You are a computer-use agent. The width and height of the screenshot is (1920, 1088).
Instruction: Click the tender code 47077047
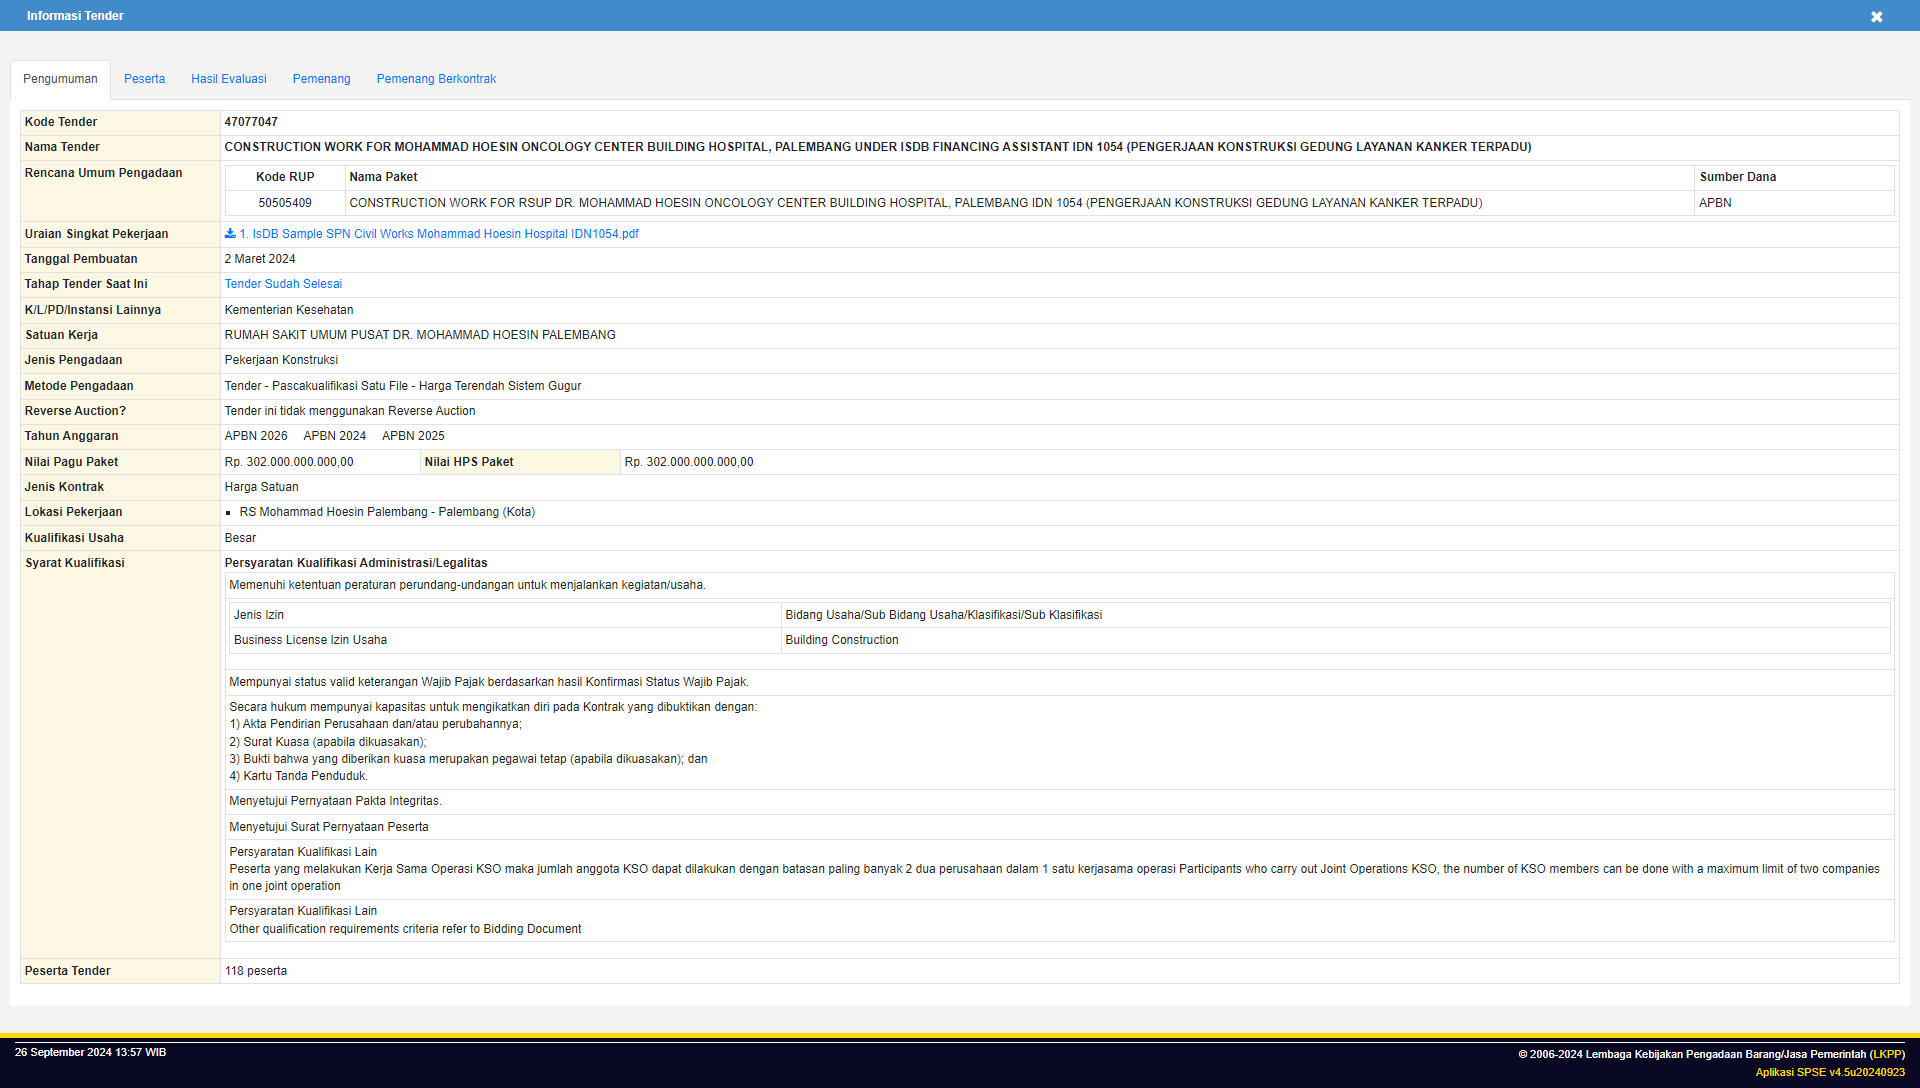click(251, 122)
